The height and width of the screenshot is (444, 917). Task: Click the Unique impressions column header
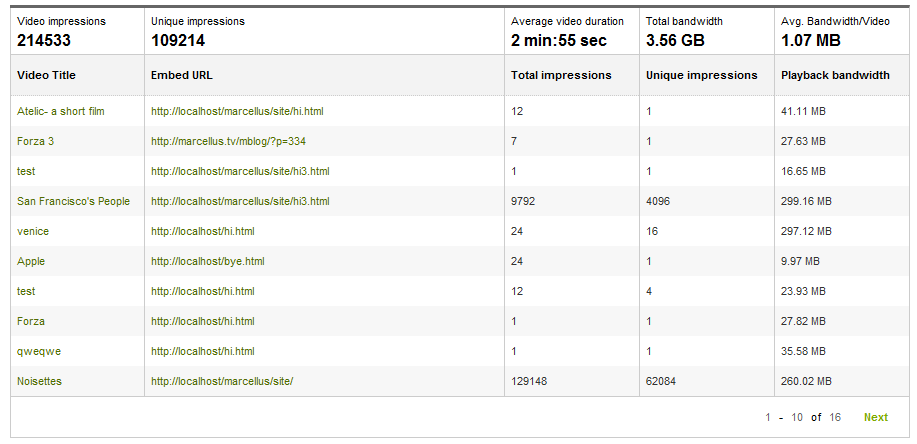coord(701,75)
